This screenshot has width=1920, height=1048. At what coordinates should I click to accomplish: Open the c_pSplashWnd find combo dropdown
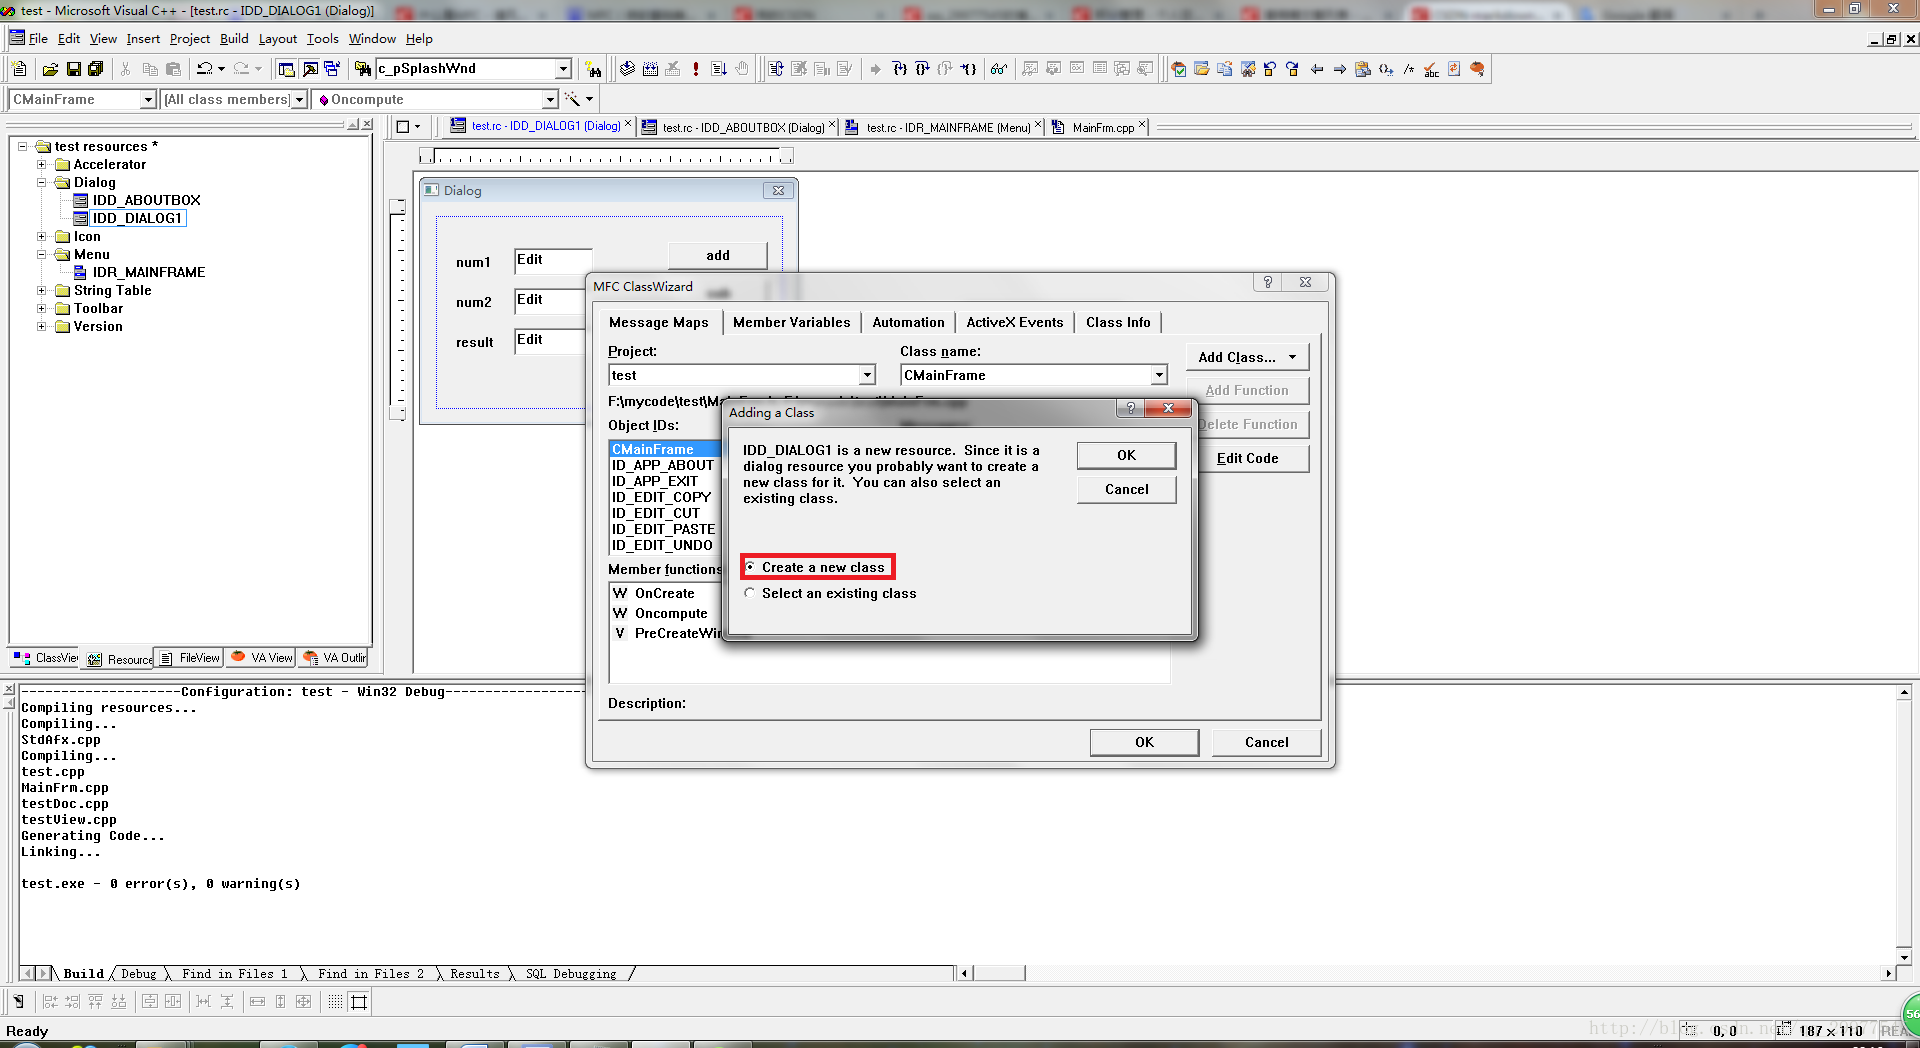point(563,69)
